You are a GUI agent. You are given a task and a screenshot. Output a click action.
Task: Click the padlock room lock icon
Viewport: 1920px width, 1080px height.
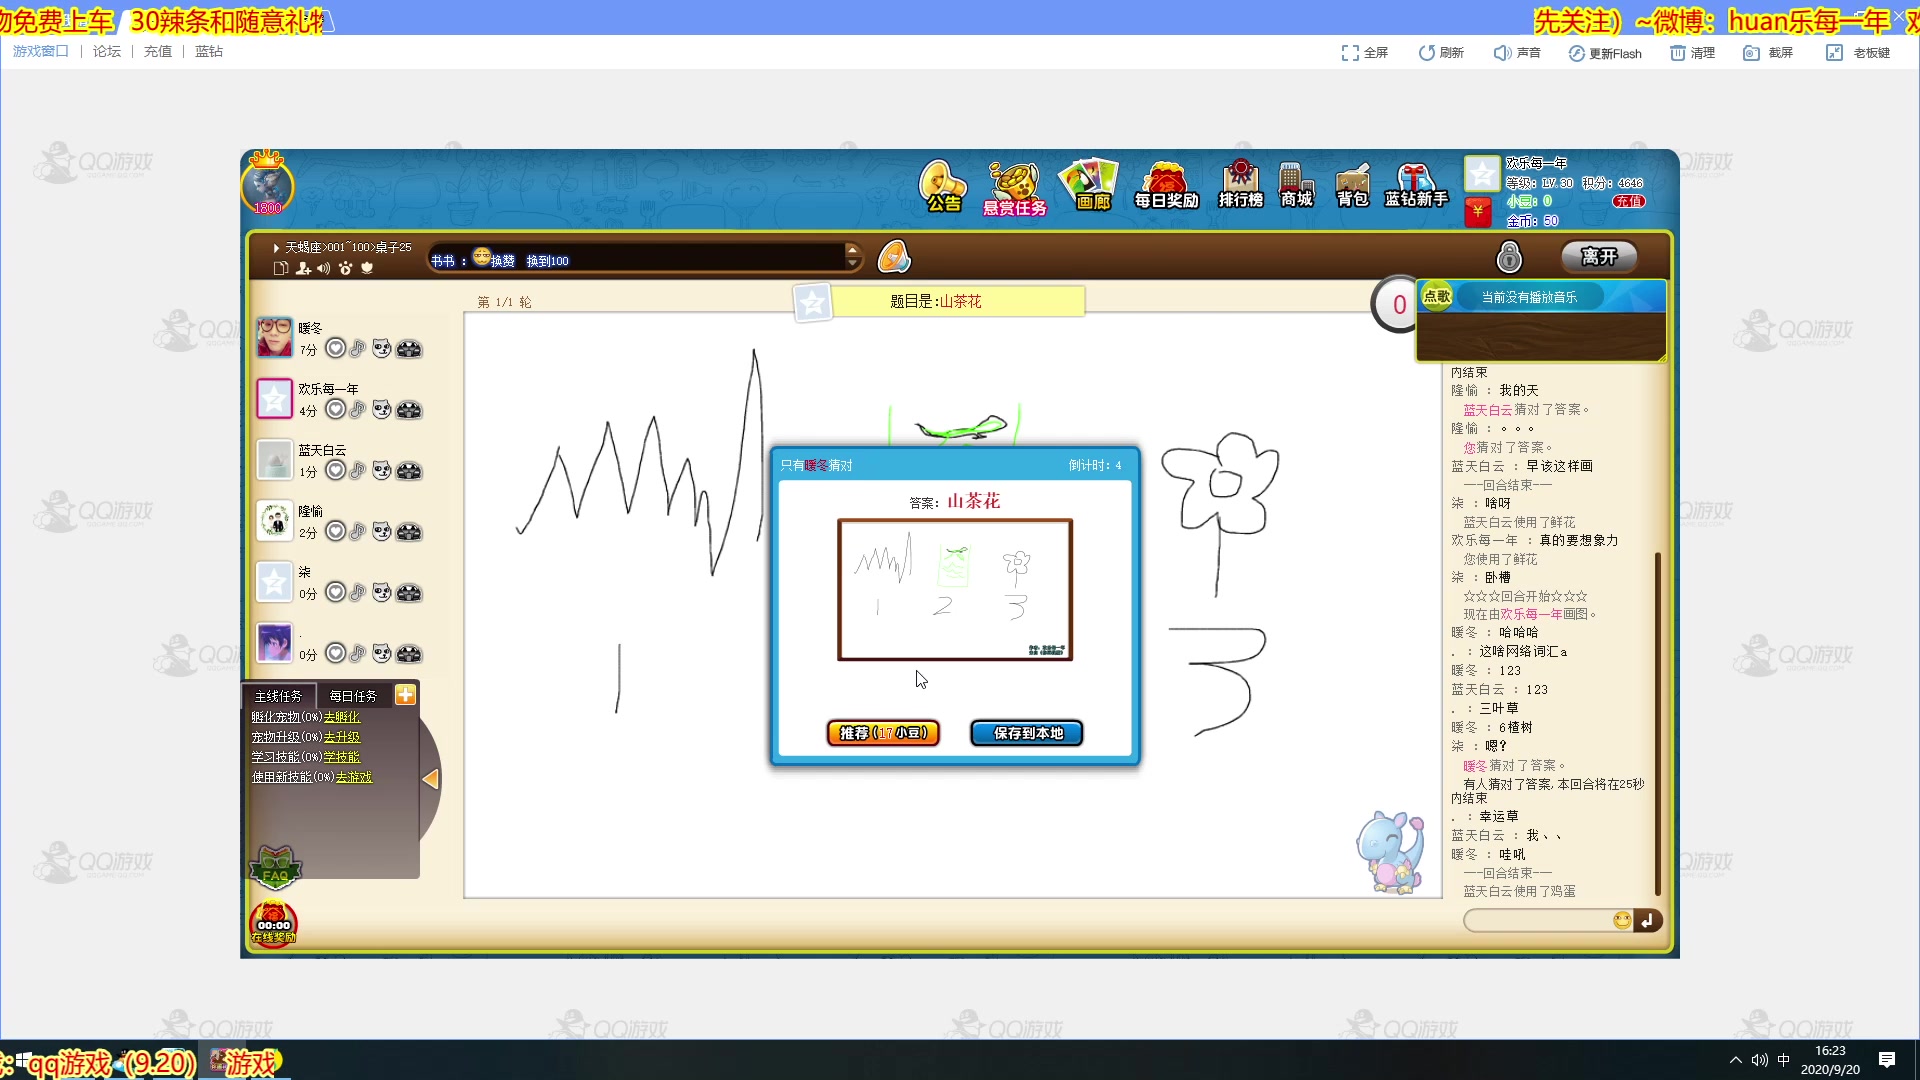click(1508, 258)
